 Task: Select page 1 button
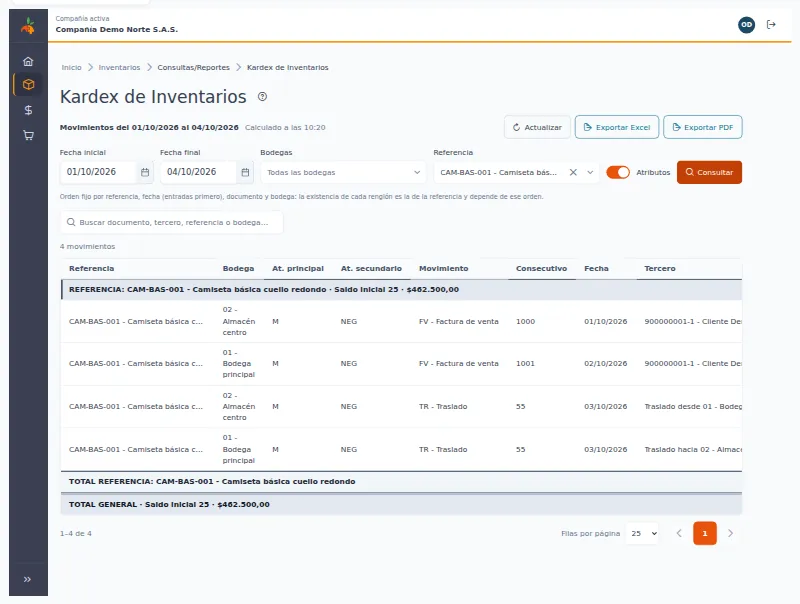705,534
